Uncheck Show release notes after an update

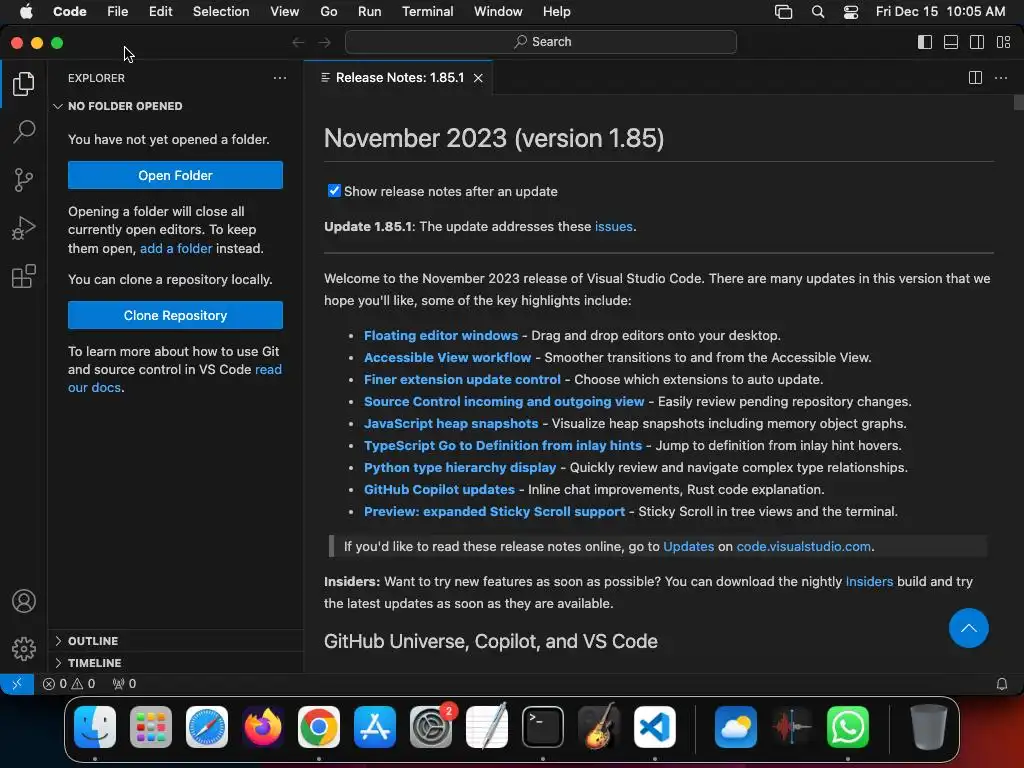click(x=334, y=191)
